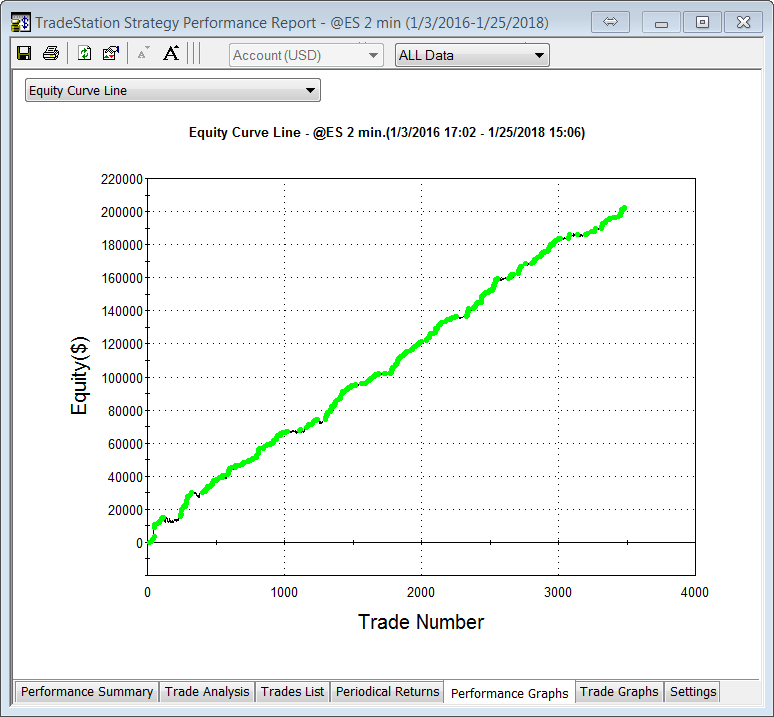The width and height of the screenshot is (774, 717).
Task: Go to the Trades List tab
Action: click(x=292, y=691)
